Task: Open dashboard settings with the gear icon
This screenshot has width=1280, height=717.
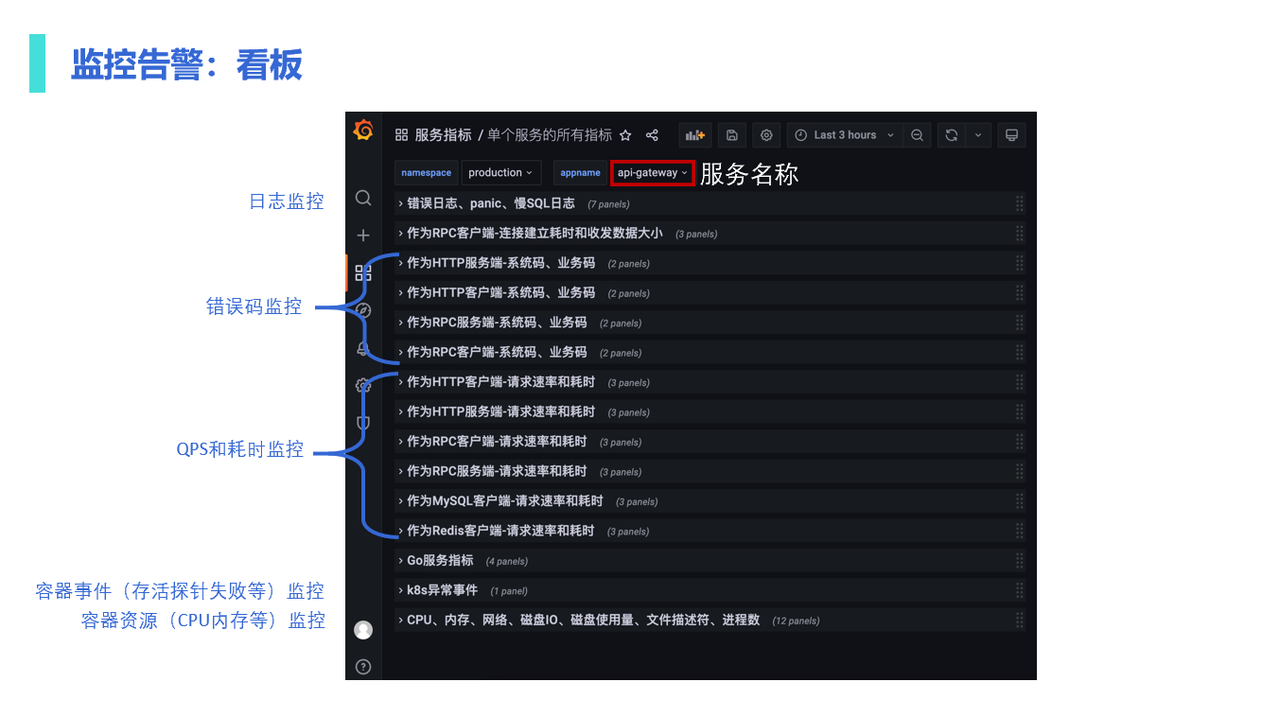Action: pos(766,135)
